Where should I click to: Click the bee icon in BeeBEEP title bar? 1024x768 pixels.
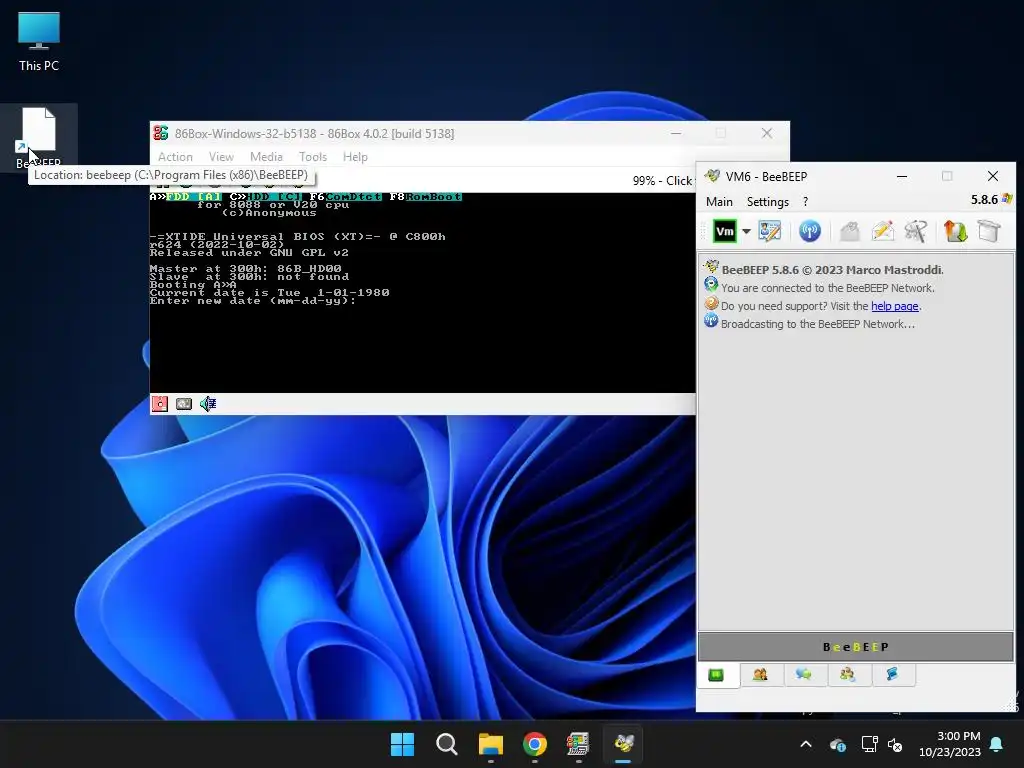coord(712,176)
